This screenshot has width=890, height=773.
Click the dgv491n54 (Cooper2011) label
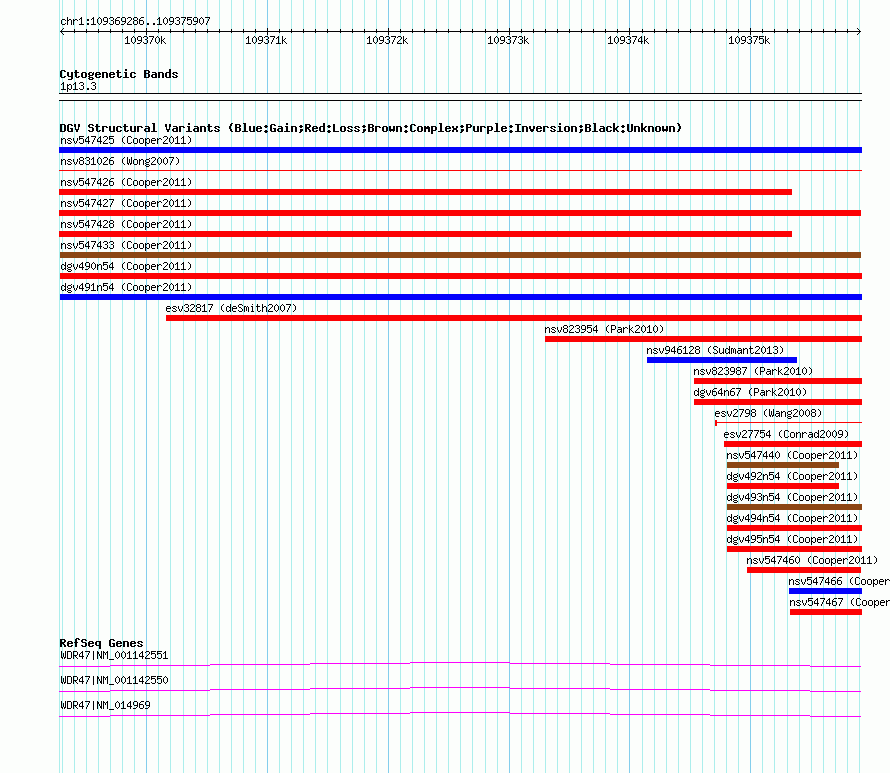coord(126,287)
